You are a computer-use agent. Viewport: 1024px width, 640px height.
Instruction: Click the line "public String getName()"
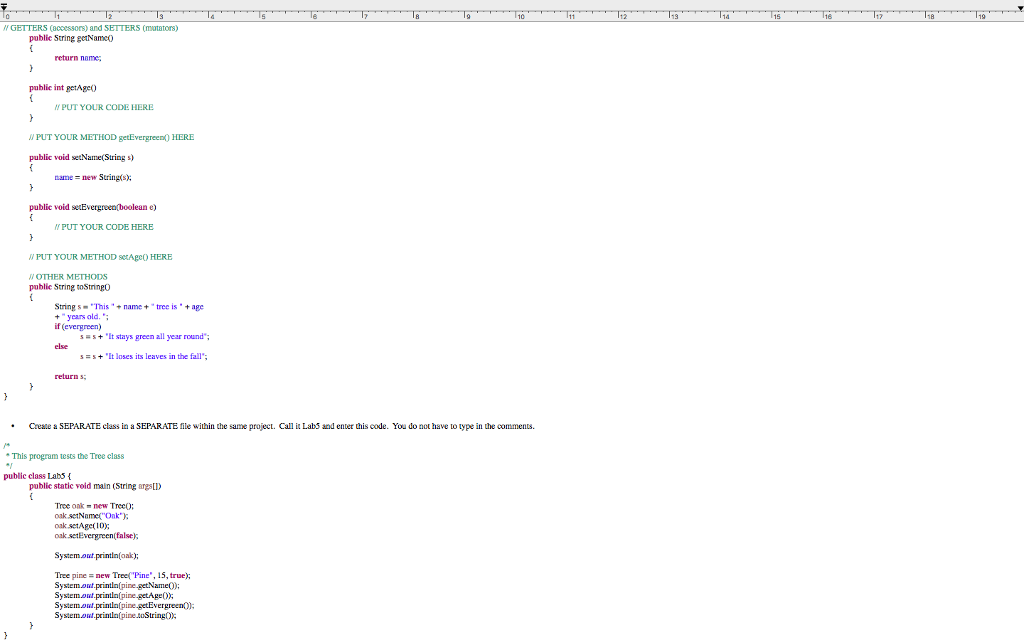click(x=71, y=38)
